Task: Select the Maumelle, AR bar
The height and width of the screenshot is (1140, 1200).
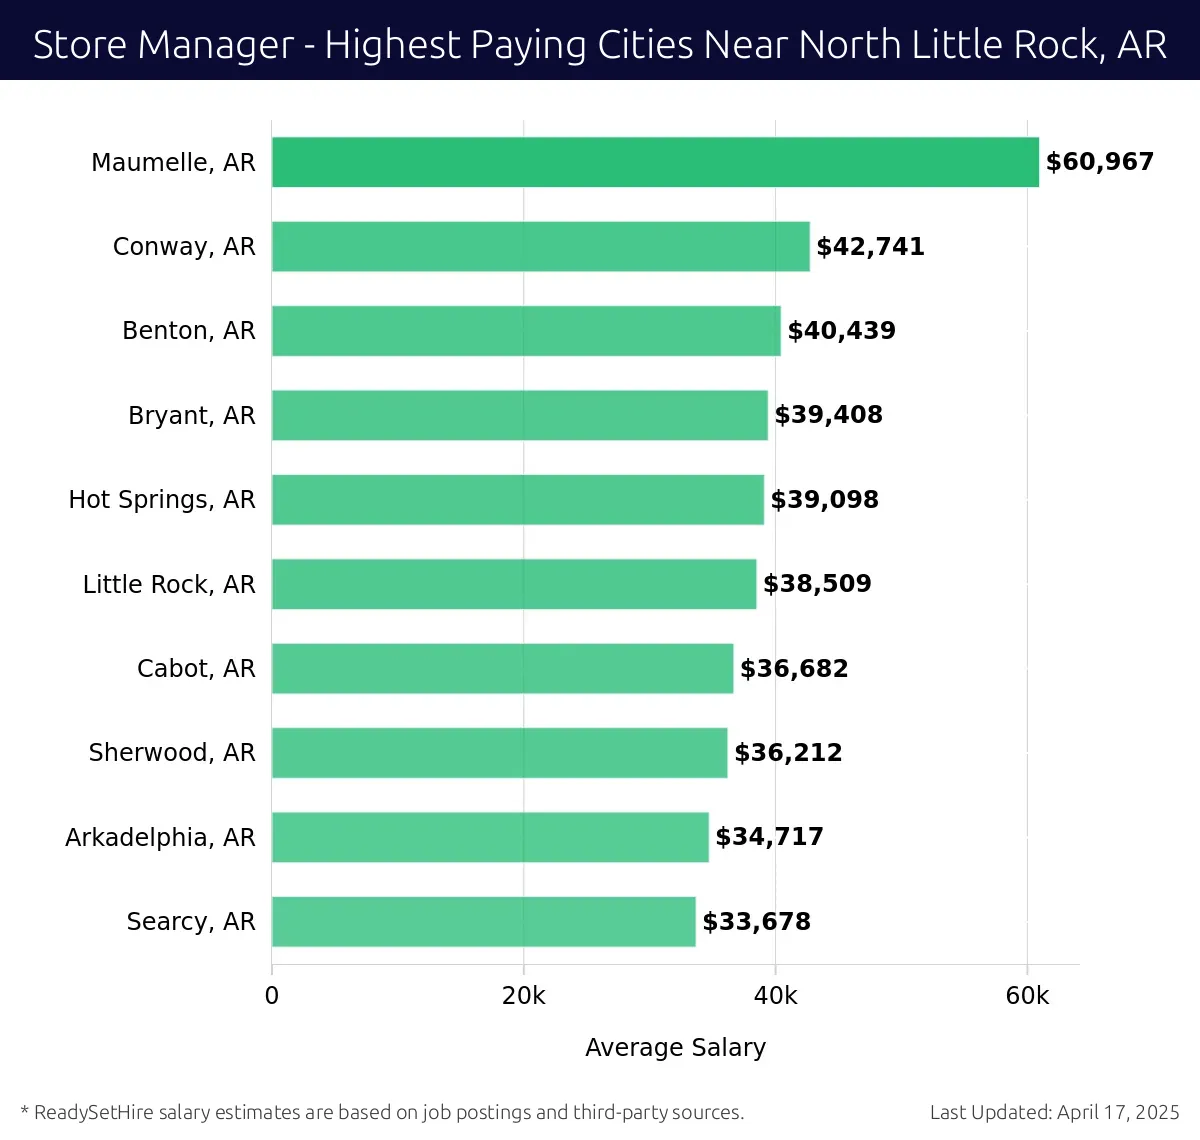Action: pyautogui.click(x=655, y=162)
